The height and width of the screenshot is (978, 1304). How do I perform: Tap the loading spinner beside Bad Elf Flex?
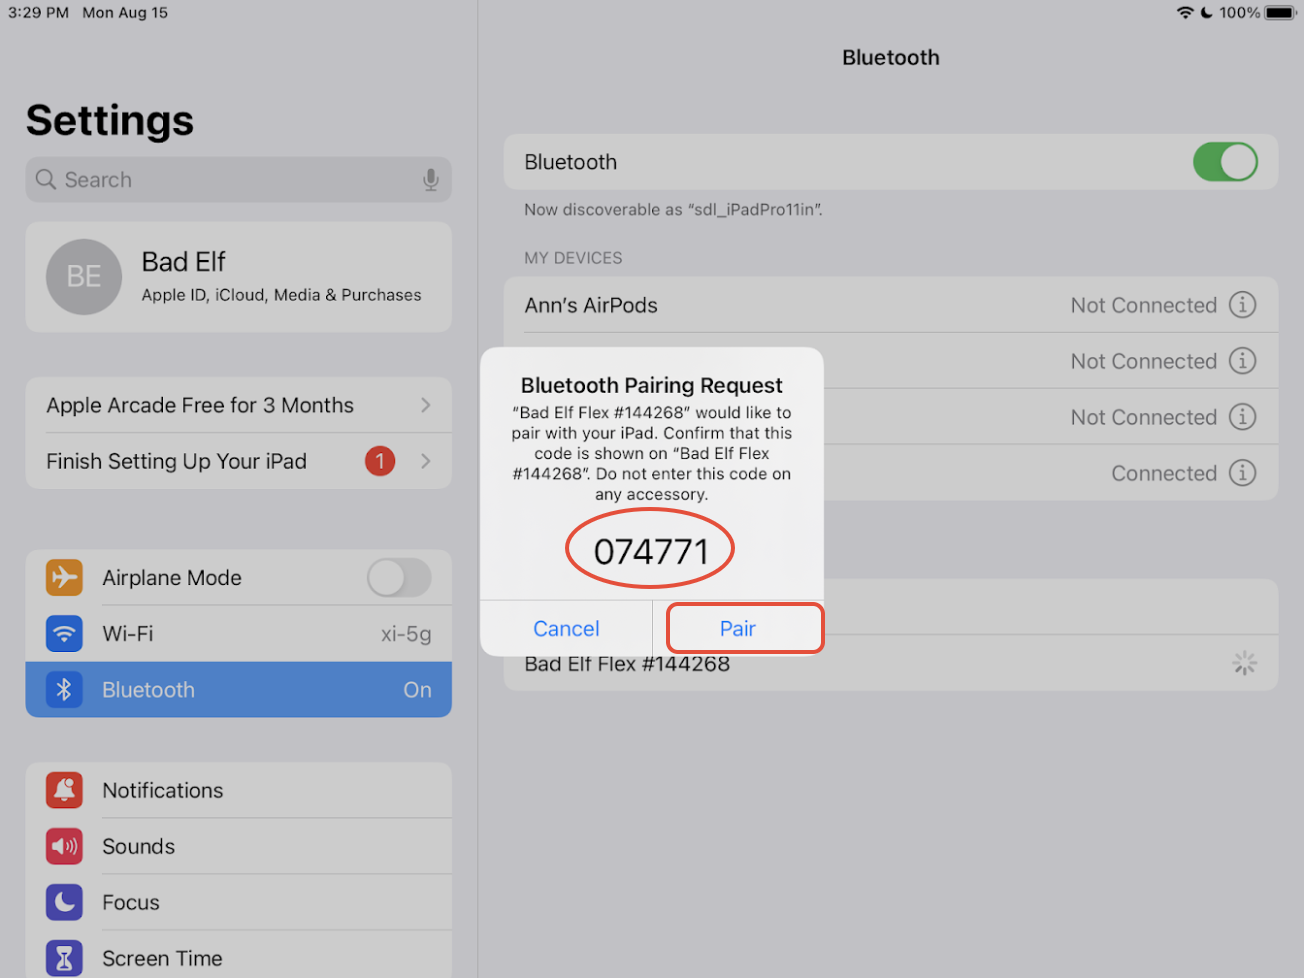tap(1244, 663)
